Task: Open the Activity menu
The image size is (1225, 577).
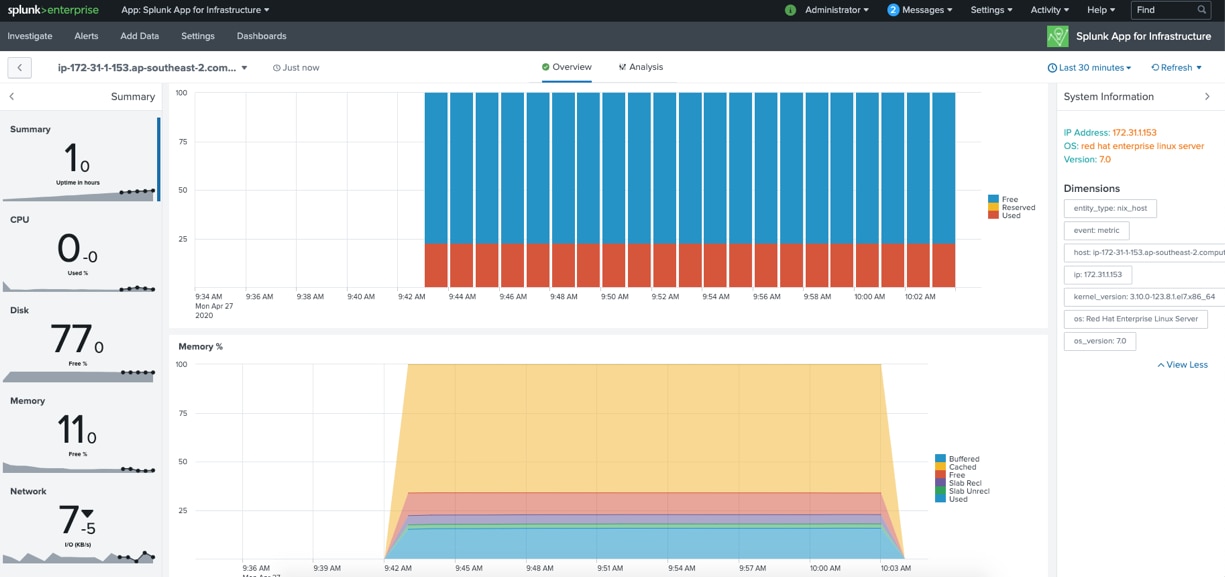Action: (x=1049, y=10)
